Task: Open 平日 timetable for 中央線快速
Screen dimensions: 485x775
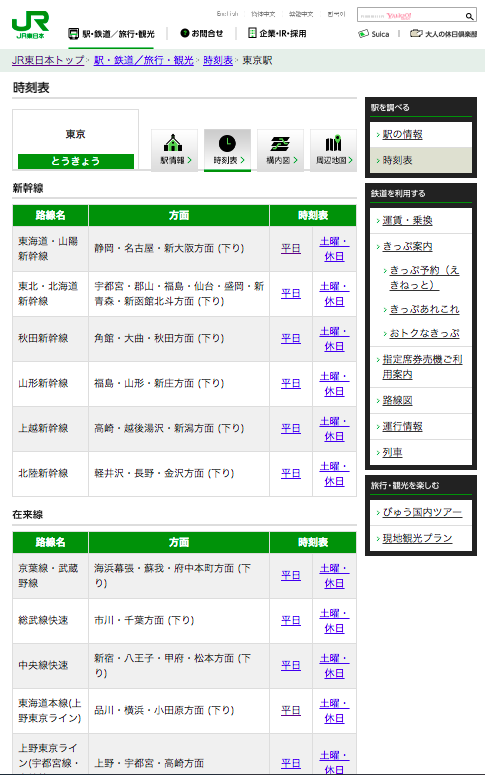Action: [x=291, y=666]
